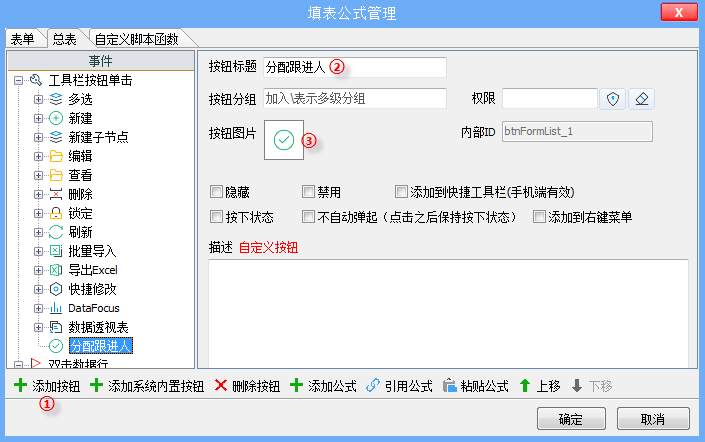Expand the 刷新 tree node
Screen dimensions: 705x442
pos(38,232)
